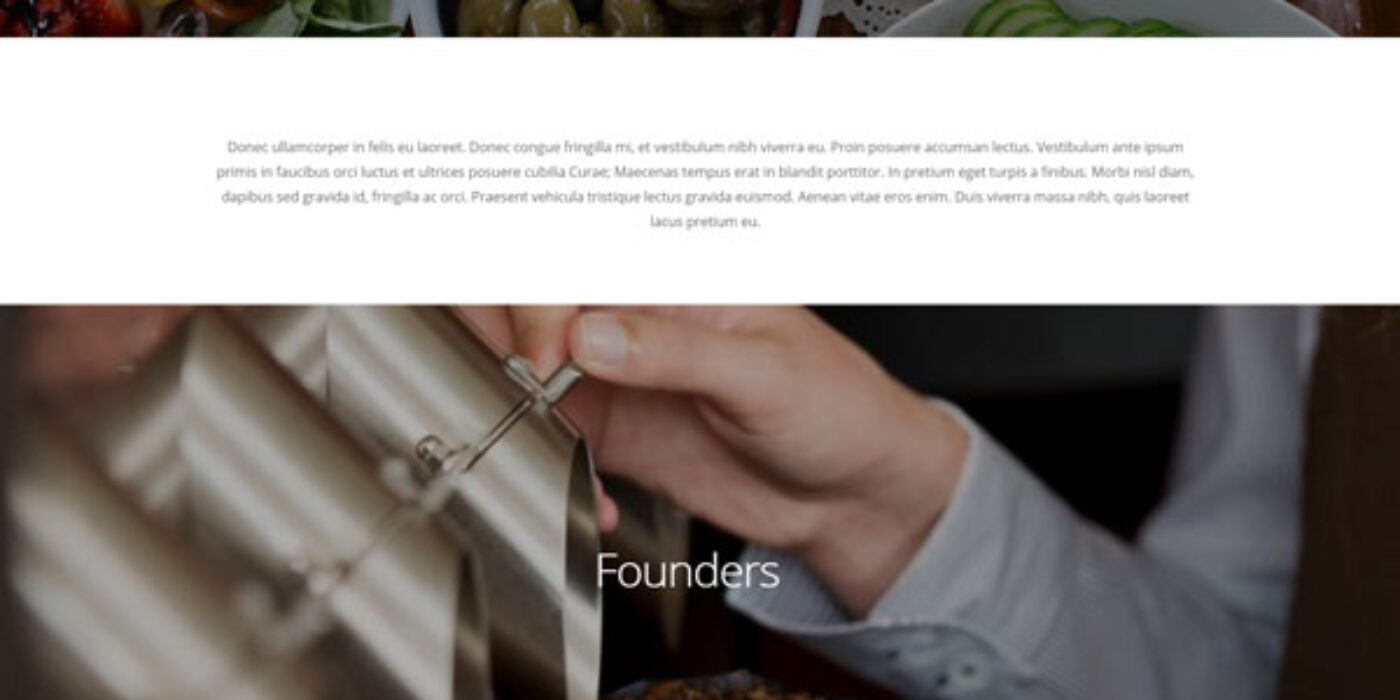Click the phrase 'Morbi nisl diam'
The height and width of the screenshot is (700, 1400).
(x=1142, y=172)
